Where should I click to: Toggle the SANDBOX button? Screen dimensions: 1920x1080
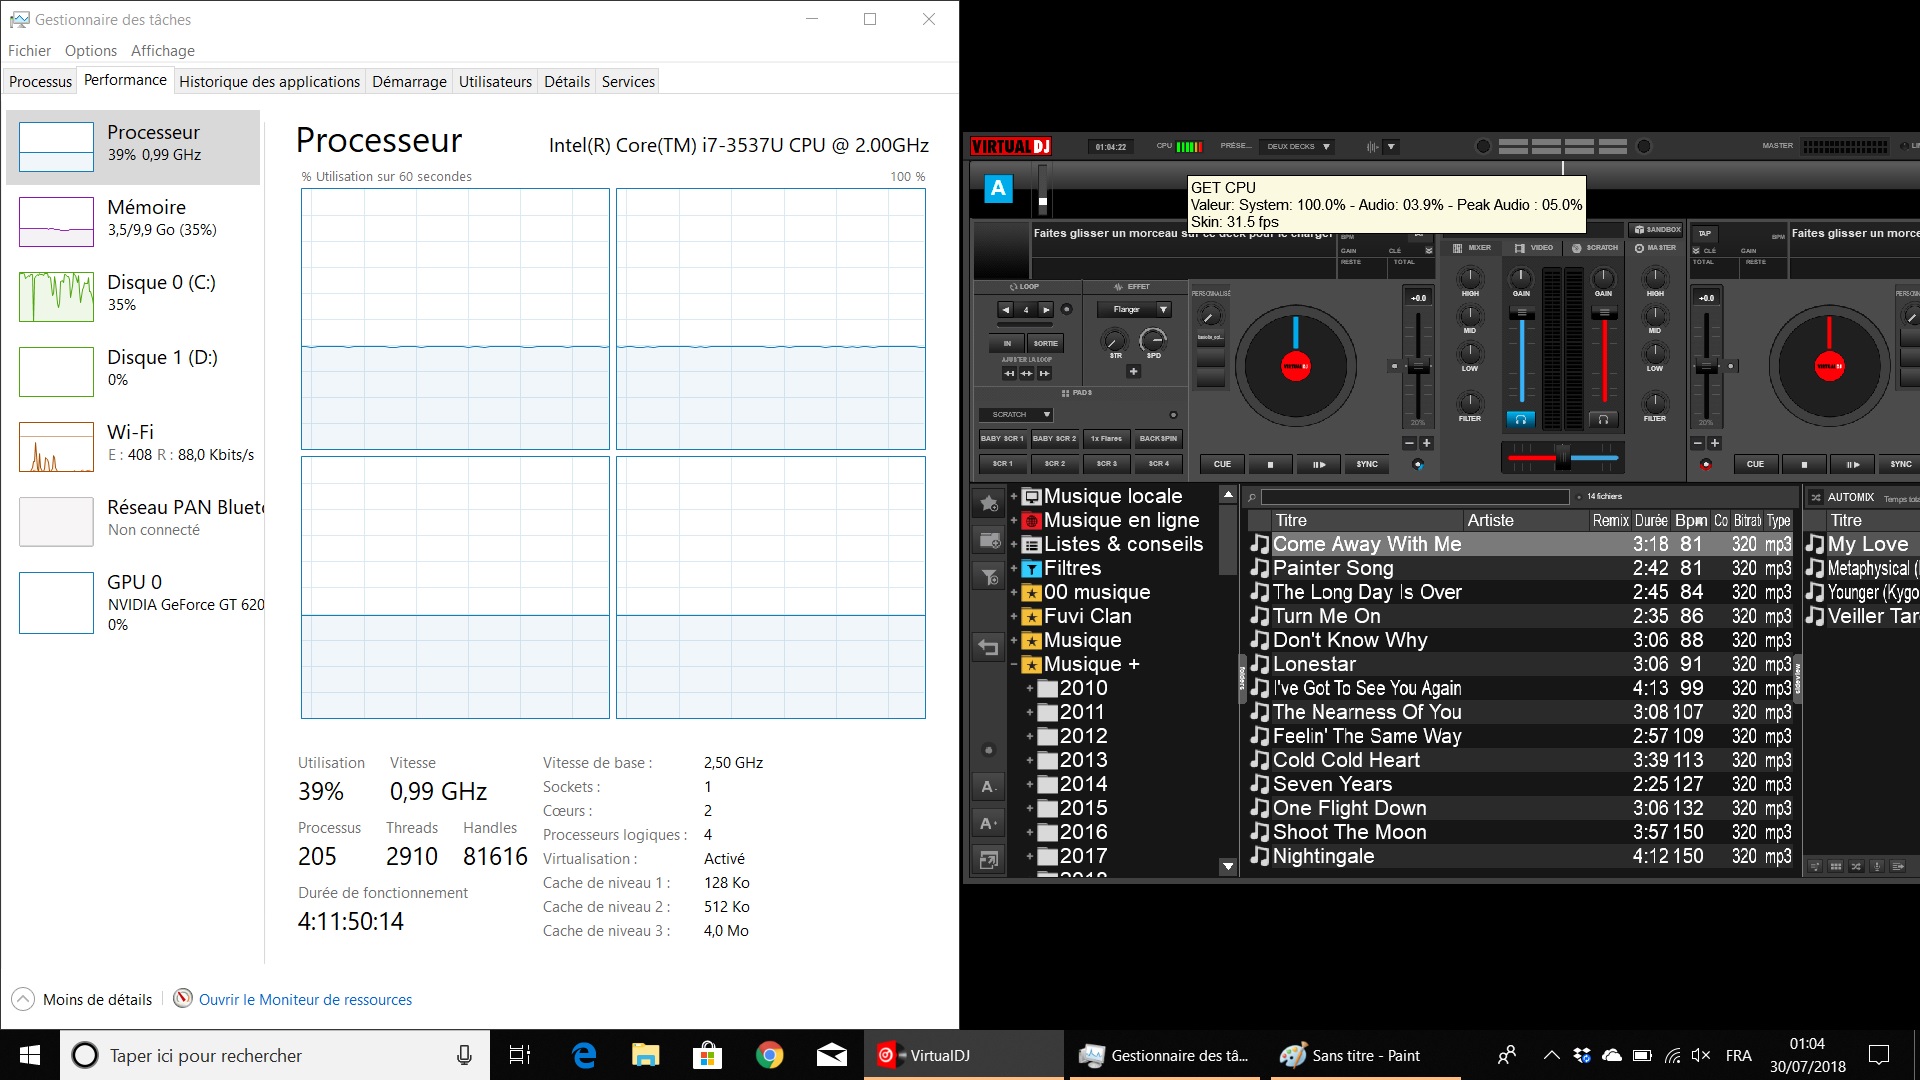pyautogui.click(x=1657, y=230)
